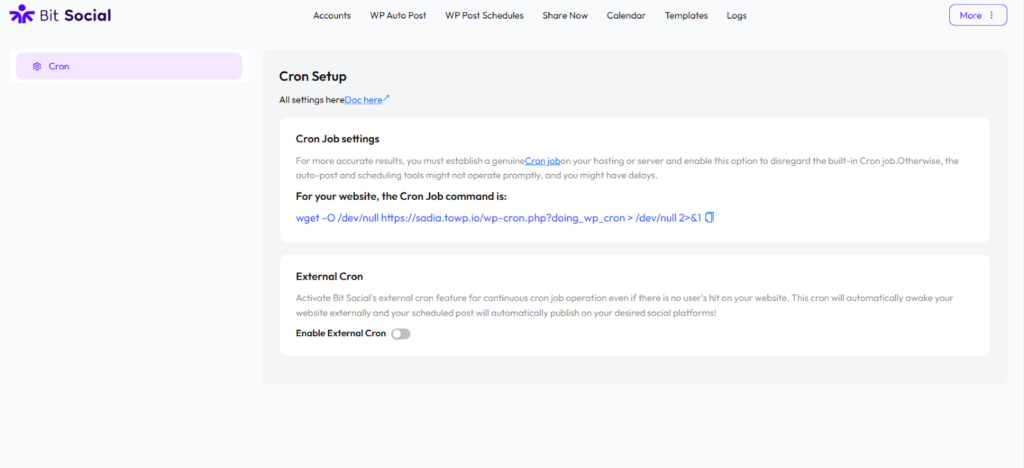View the Logs page
1024x468 pixels.
click(x=736, y=16)
